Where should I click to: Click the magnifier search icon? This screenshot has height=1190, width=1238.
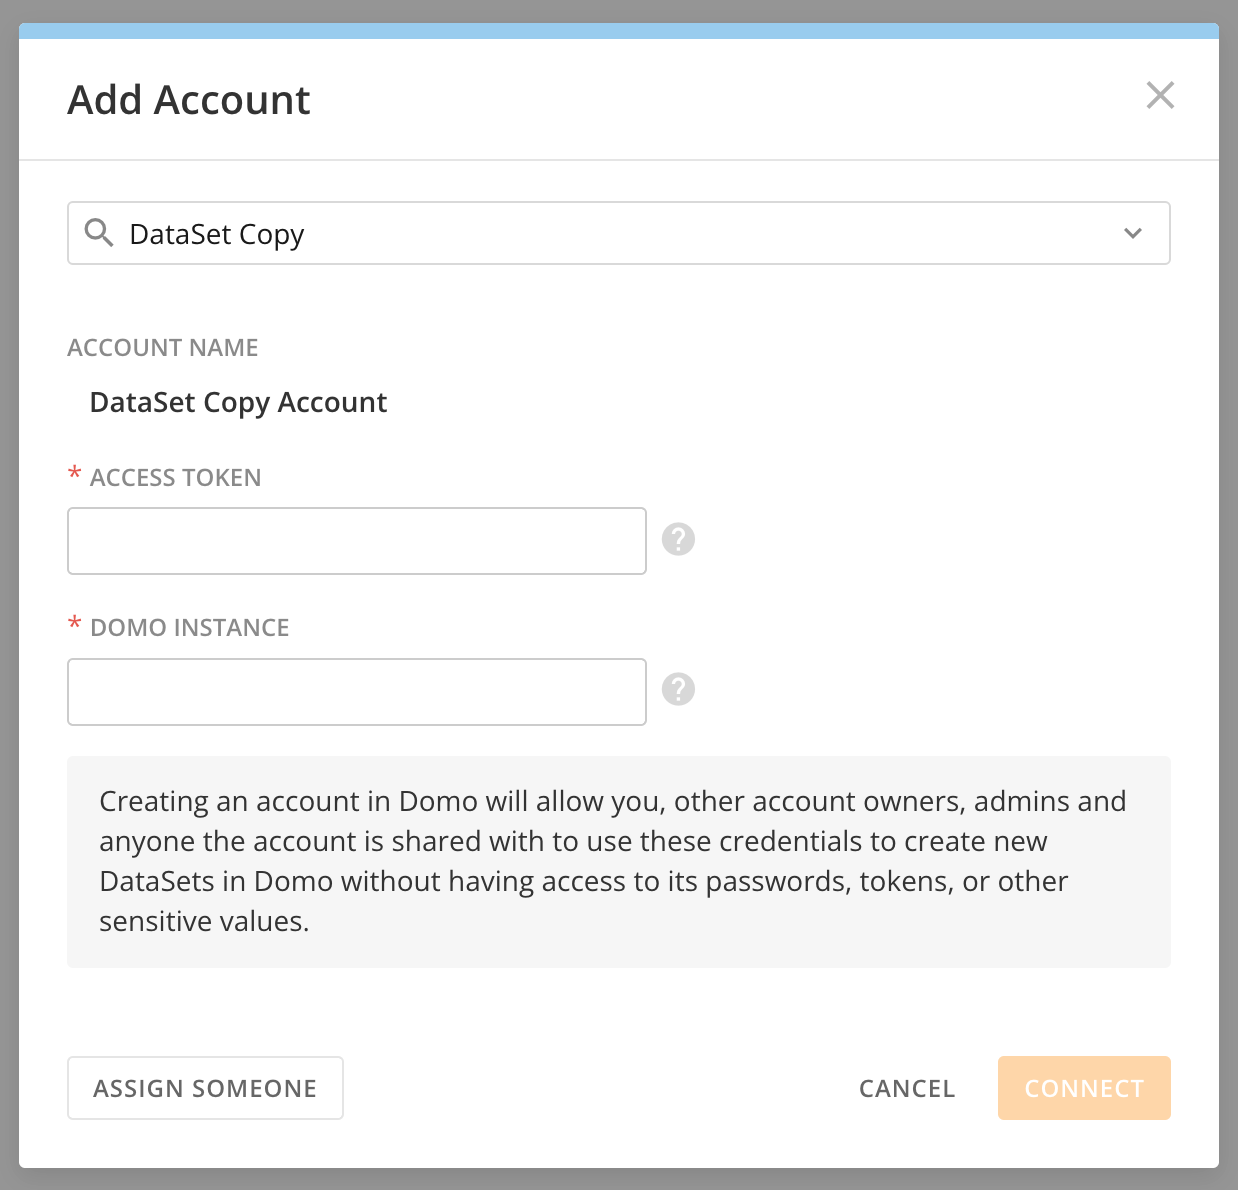pyautogui.click(x=99, y=233)
